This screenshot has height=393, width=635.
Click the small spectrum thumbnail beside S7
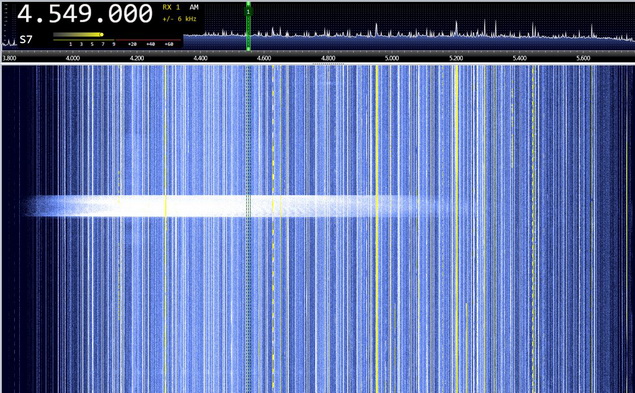pyautogui.click(x=9, y=41)
